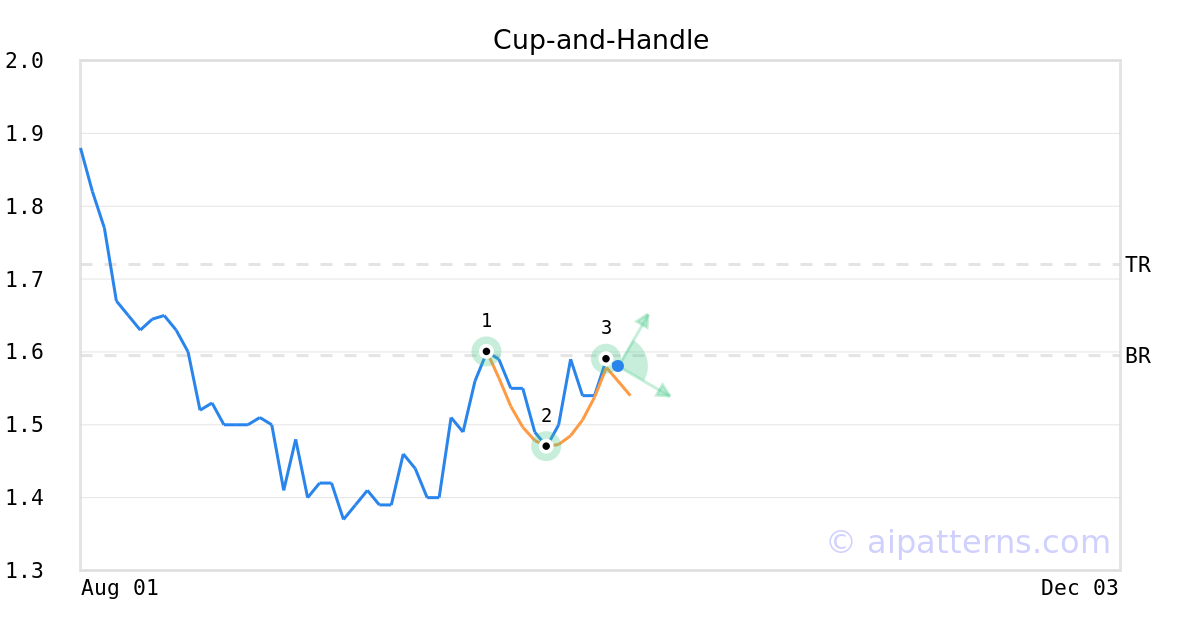This screenshot has width=1200, height=630.
Task: Click the Cup-and-Handle chart title
Action: [x=601, y=40]
